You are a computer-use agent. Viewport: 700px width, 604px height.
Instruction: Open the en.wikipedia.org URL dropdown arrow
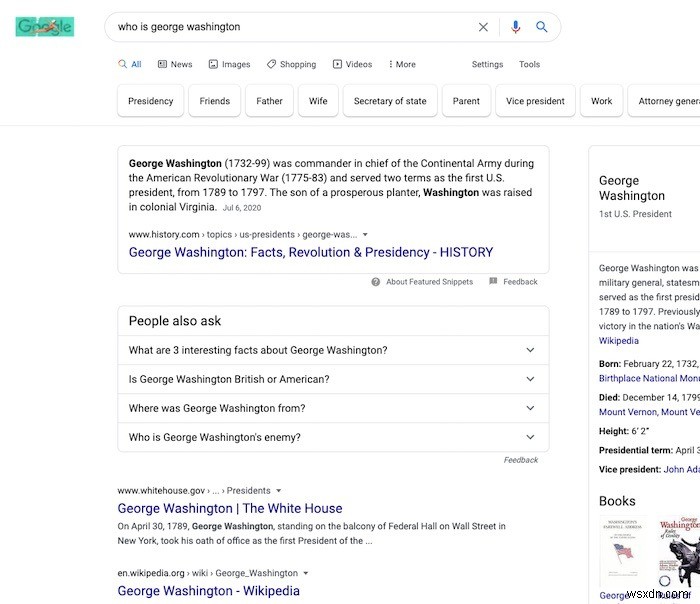(306, 573)
